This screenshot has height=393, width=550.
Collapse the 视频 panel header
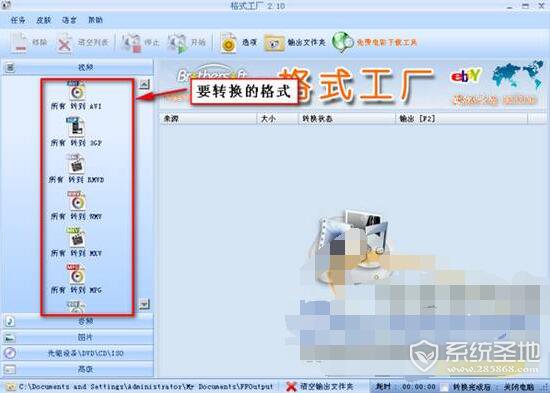(78, 67)
